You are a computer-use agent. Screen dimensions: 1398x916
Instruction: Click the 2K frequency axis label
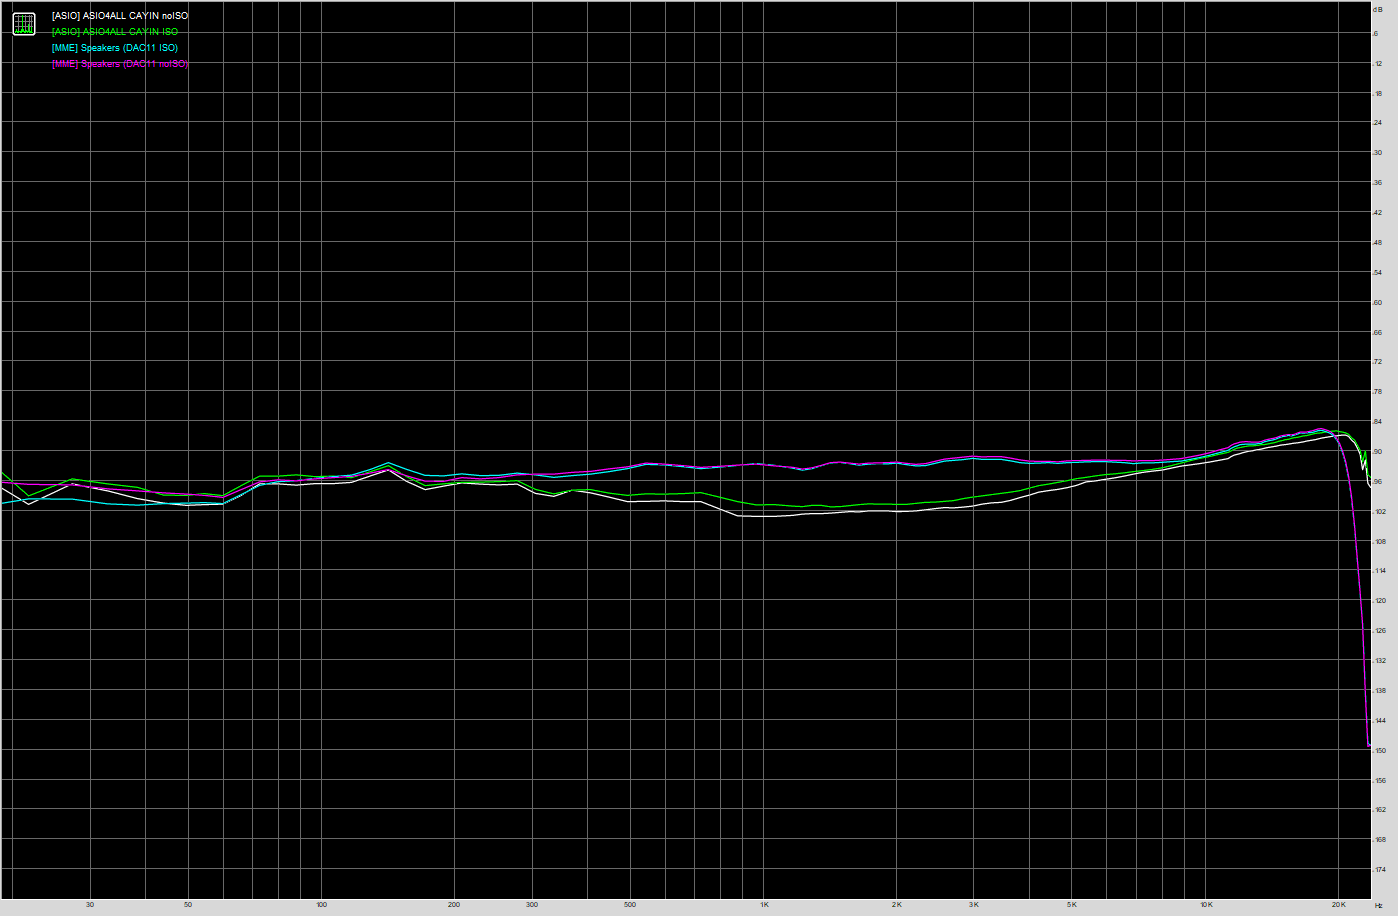click(896, 905)
